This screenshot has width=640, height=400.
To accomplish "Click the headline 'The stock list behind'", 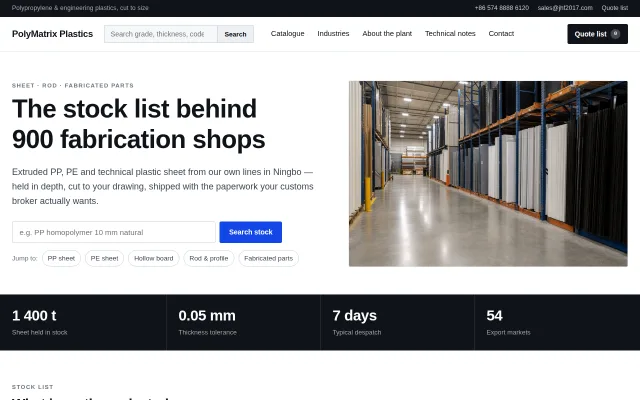I will pyautogui.click(x=134, y=109).
